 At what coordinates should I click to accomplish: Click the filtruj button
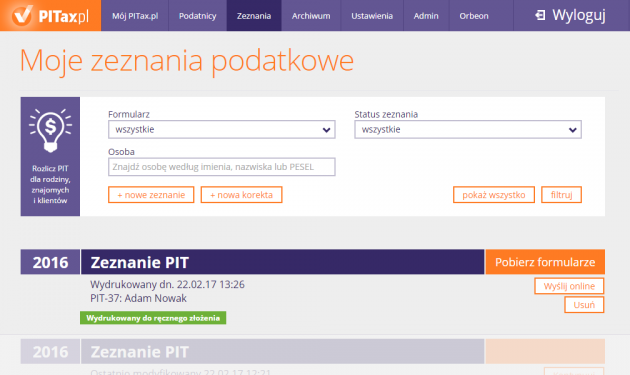pyautogui.click(x=561, y=195)
